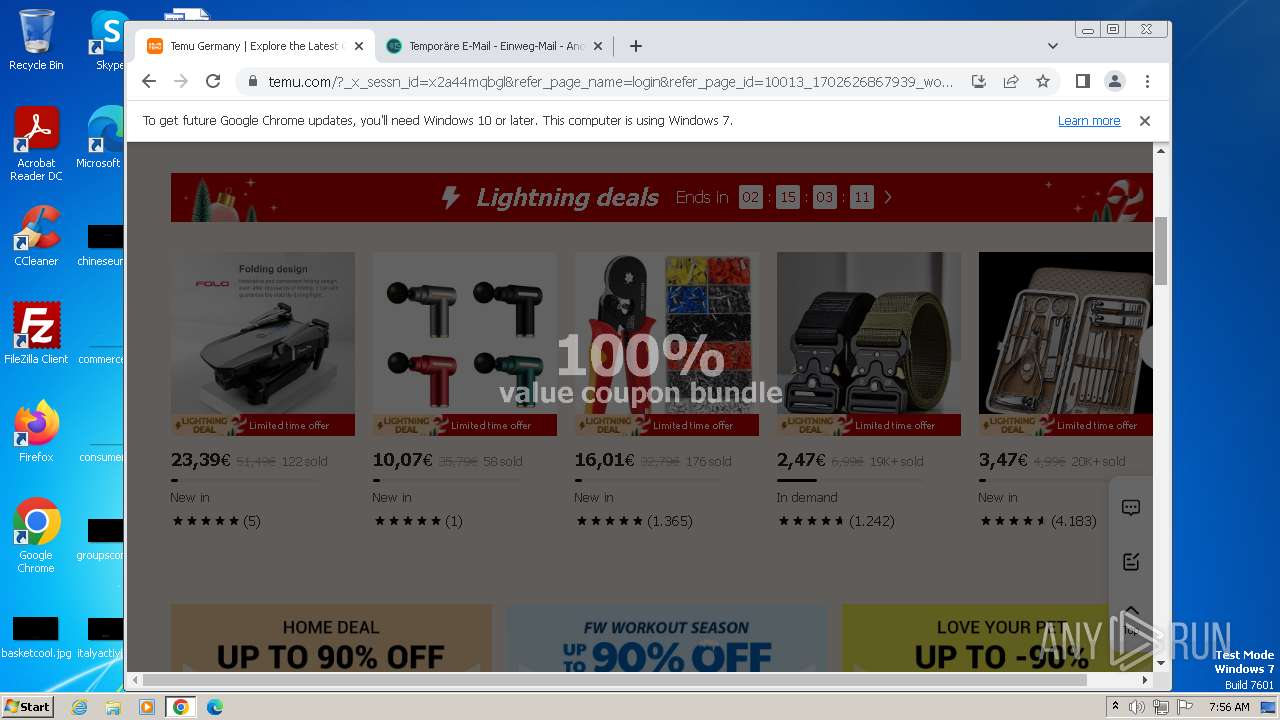
Task: Open the Chrome profile avatar
Action: click(1114, 81)
